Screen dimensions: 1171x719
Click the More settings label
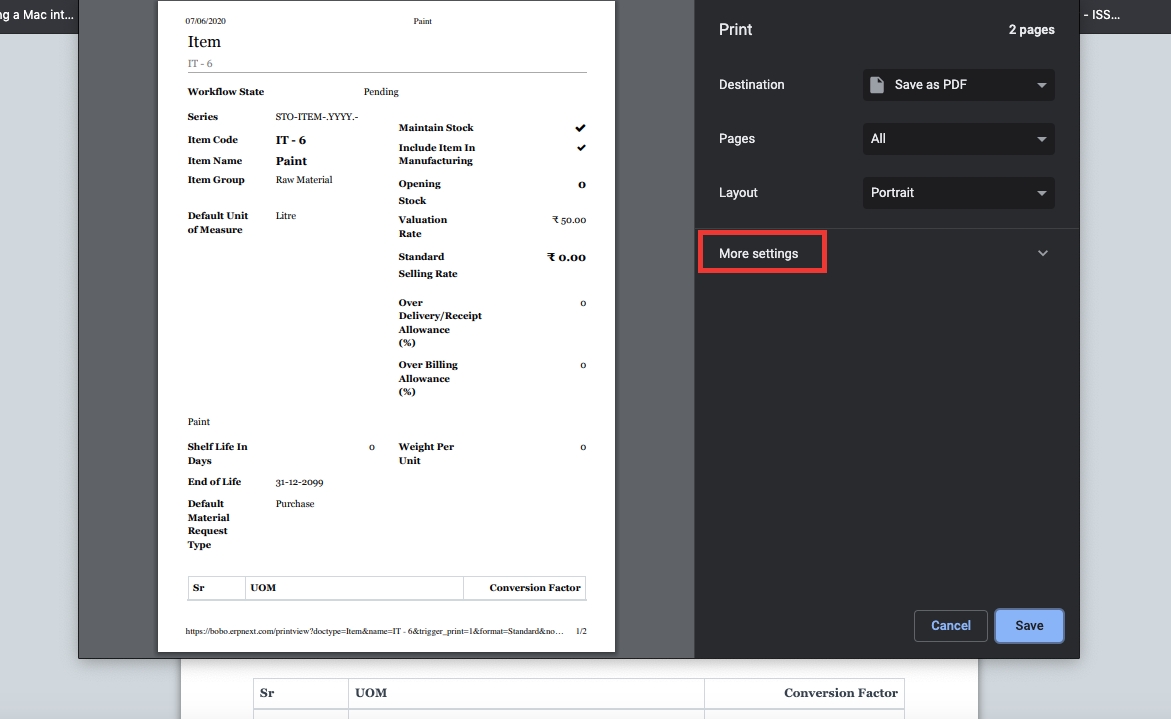(759, 254)
